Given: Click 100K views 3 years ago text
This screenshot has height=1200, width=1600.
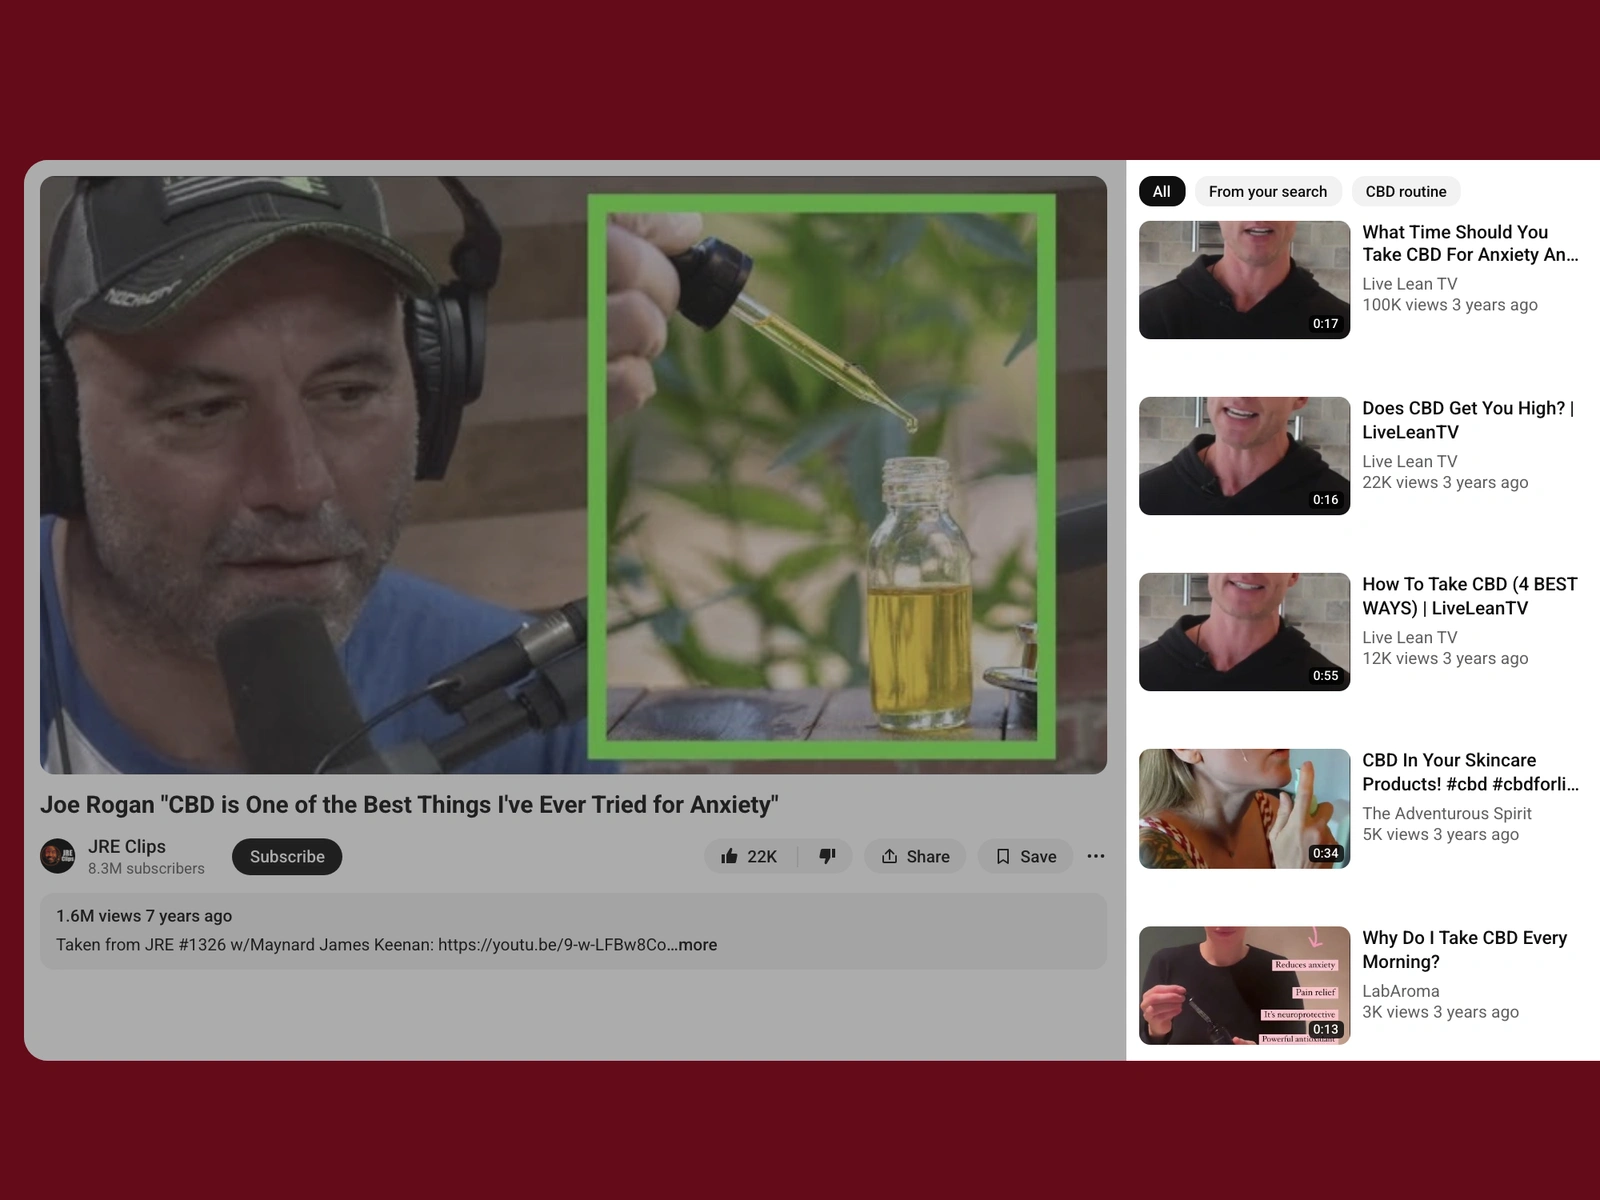Looking at the screenshot, I should click(x=1450, y=305).
